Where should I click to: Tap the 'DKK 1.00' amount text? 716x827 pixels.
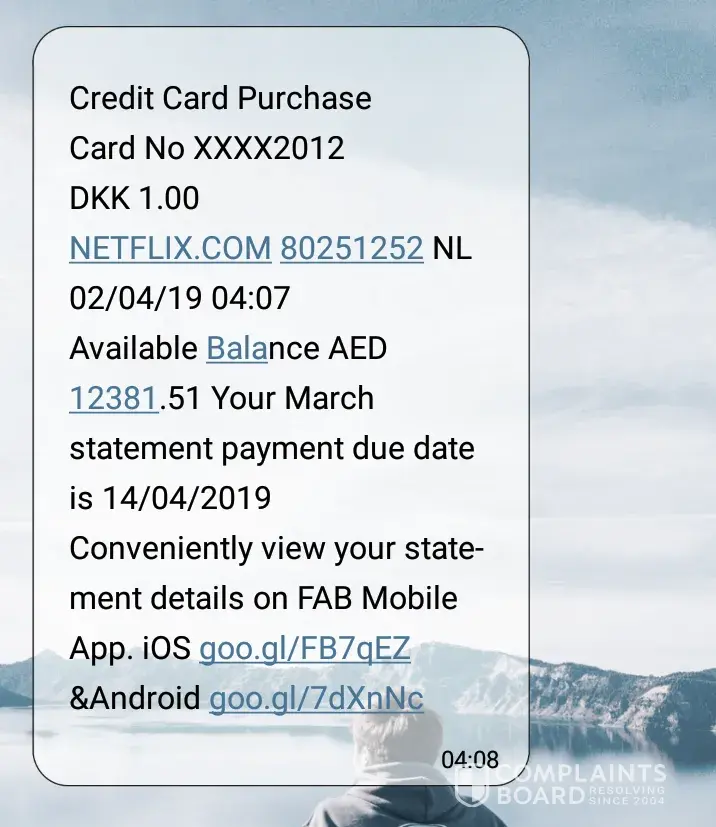[134, 198]
